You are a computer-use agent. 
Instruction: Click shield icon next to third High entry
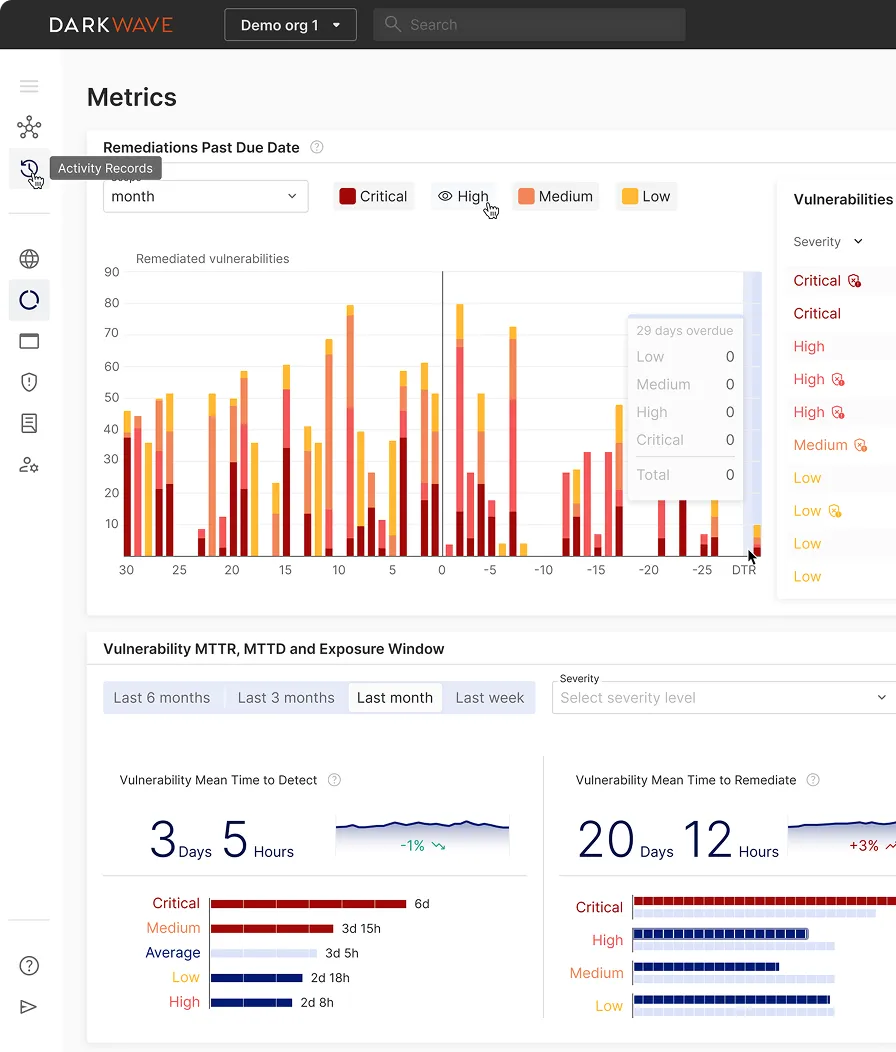838,413
